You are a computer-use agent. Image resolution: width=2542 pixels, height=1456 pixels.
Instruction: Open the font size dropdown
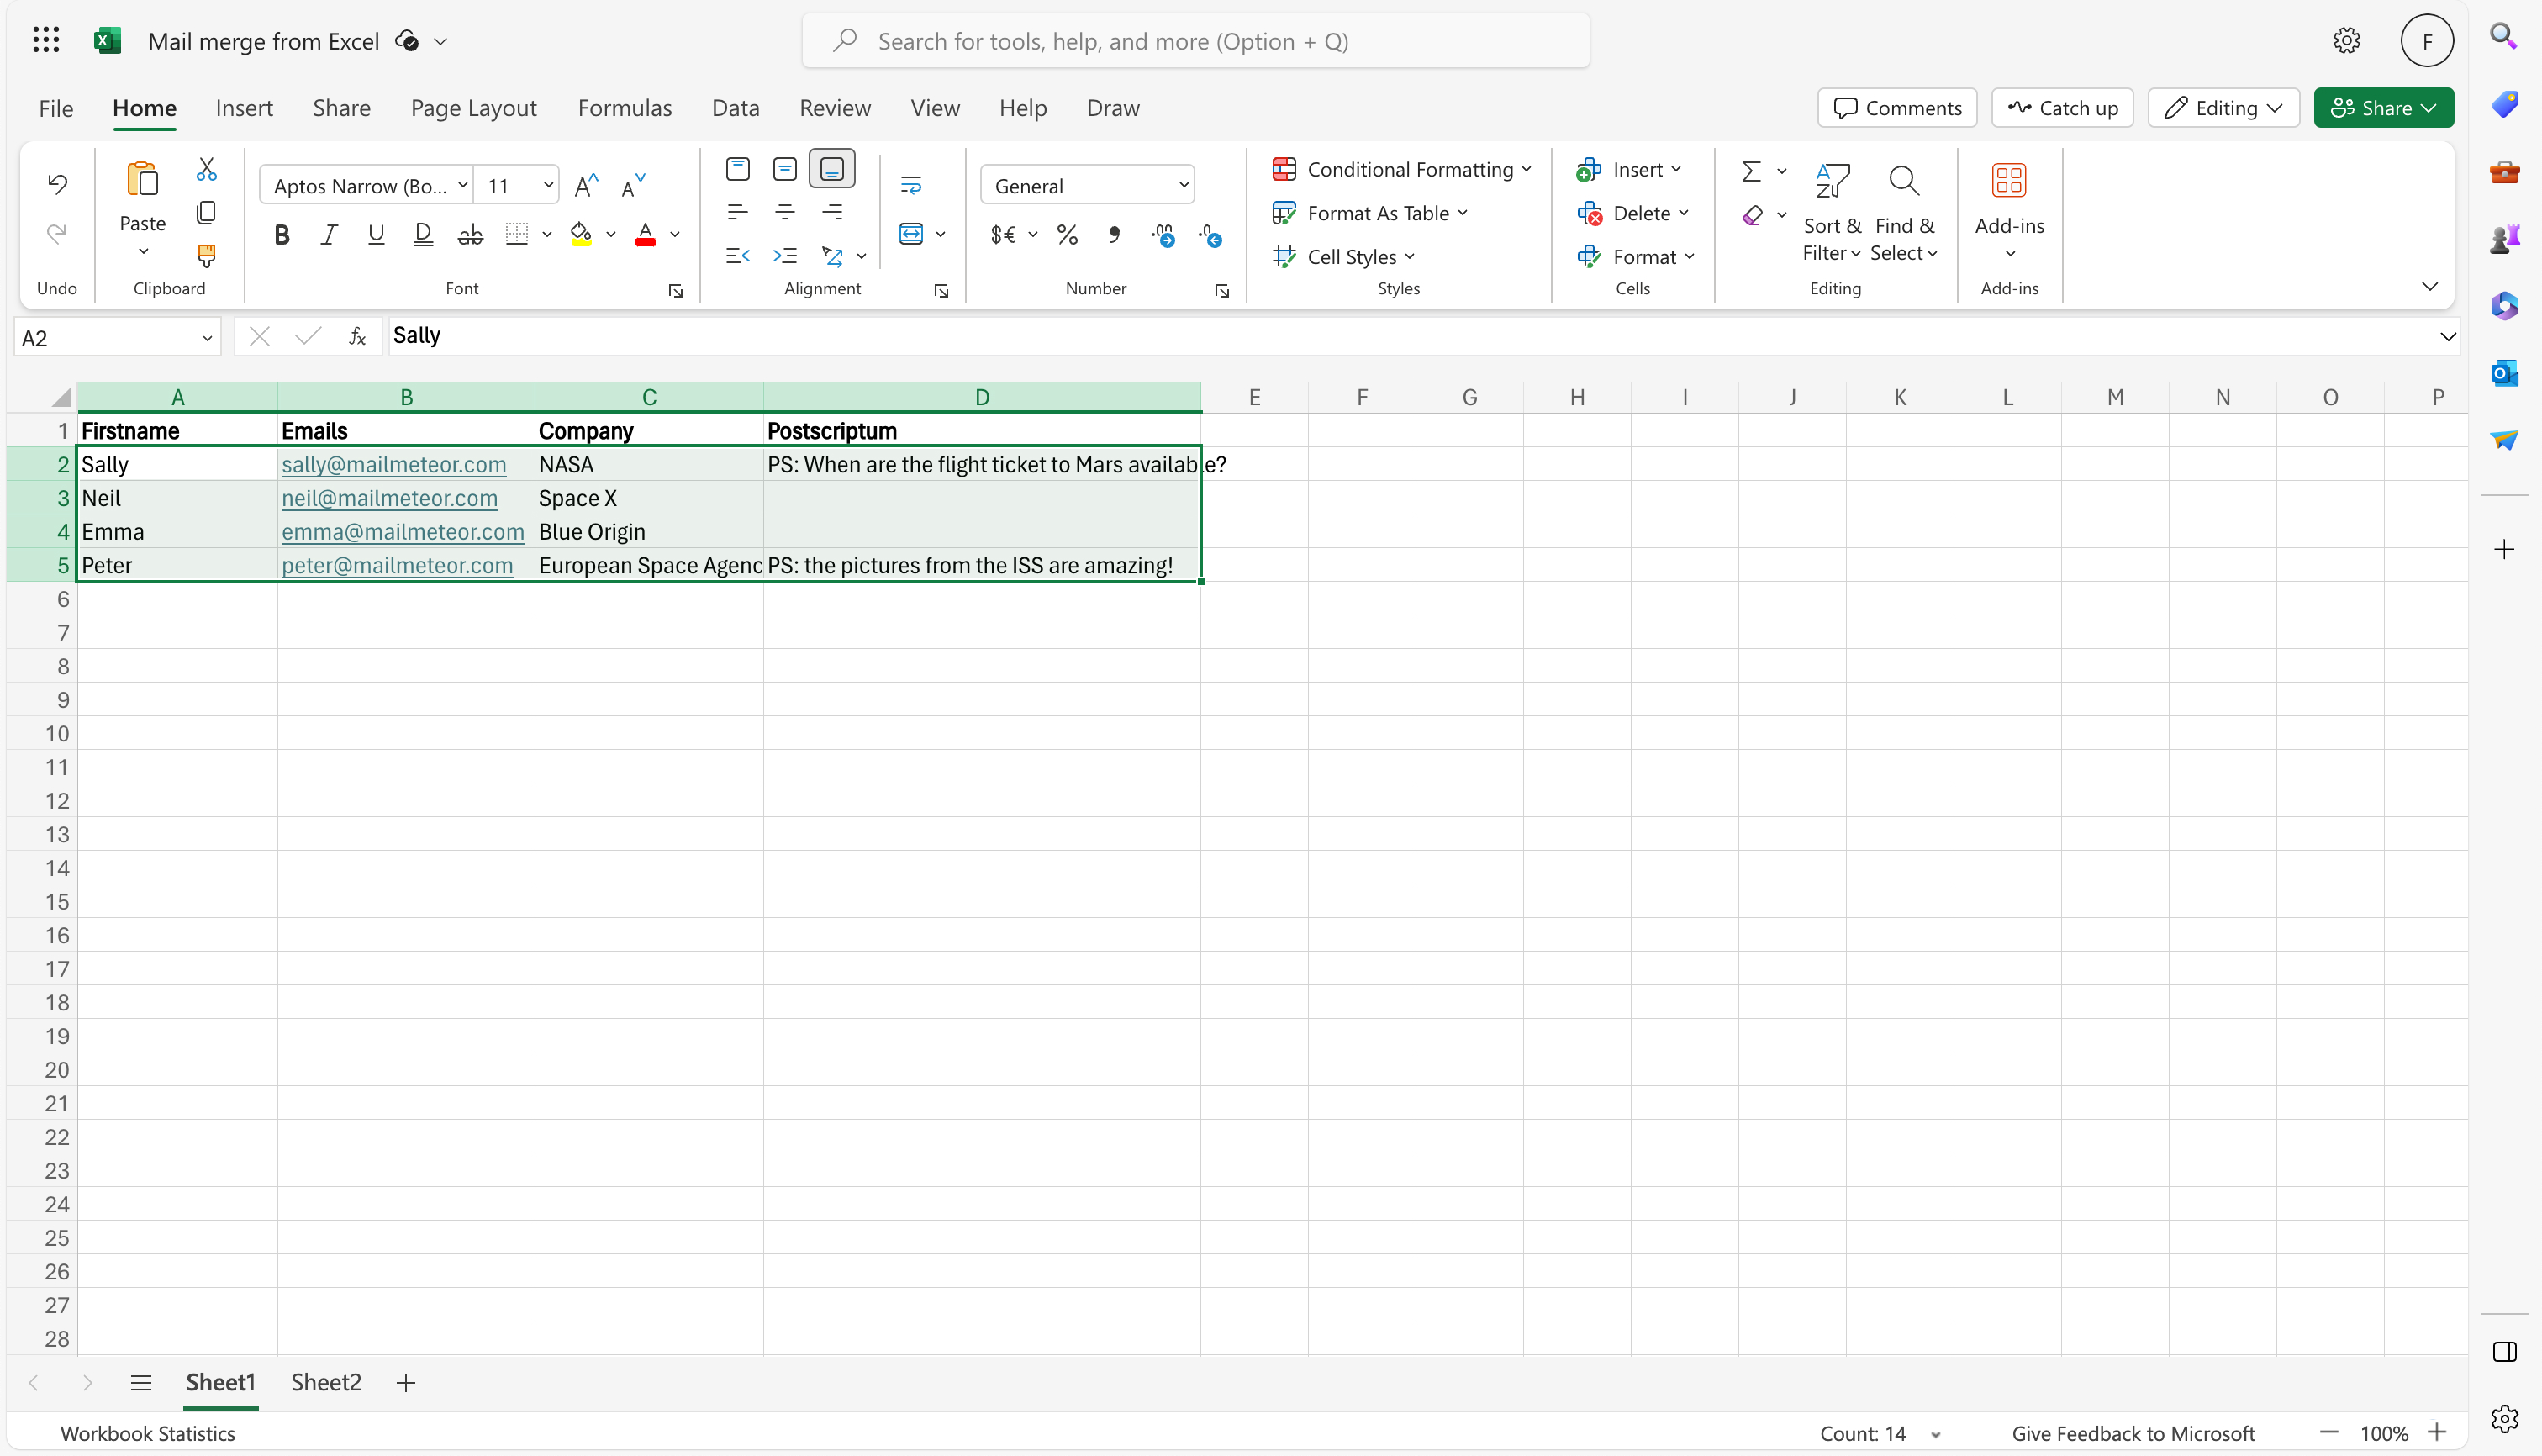coord(548,185)
